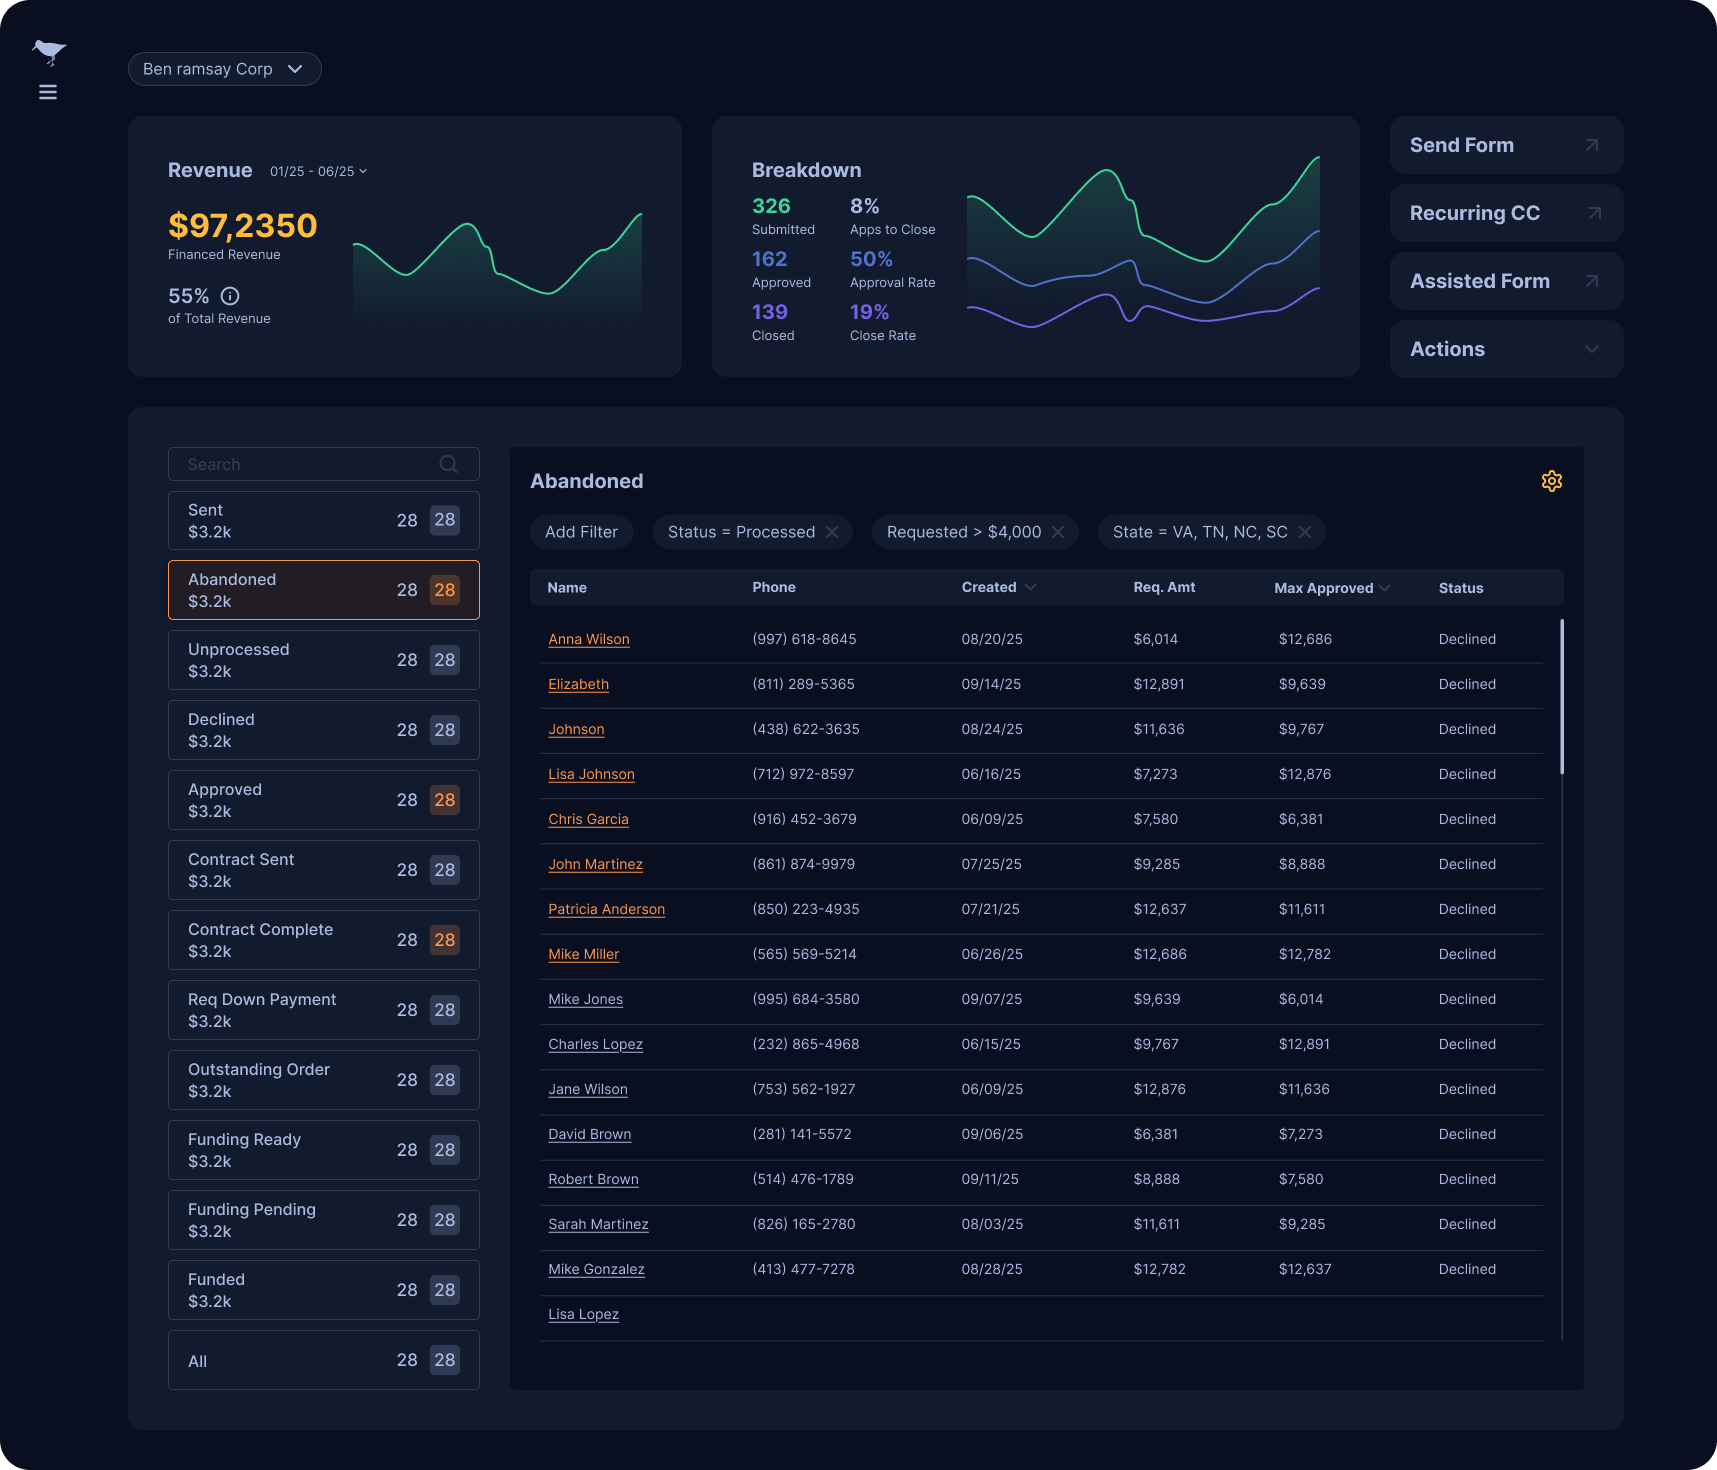
Task: Select the Outstanding Order tab
Action: click(324, 1080)
